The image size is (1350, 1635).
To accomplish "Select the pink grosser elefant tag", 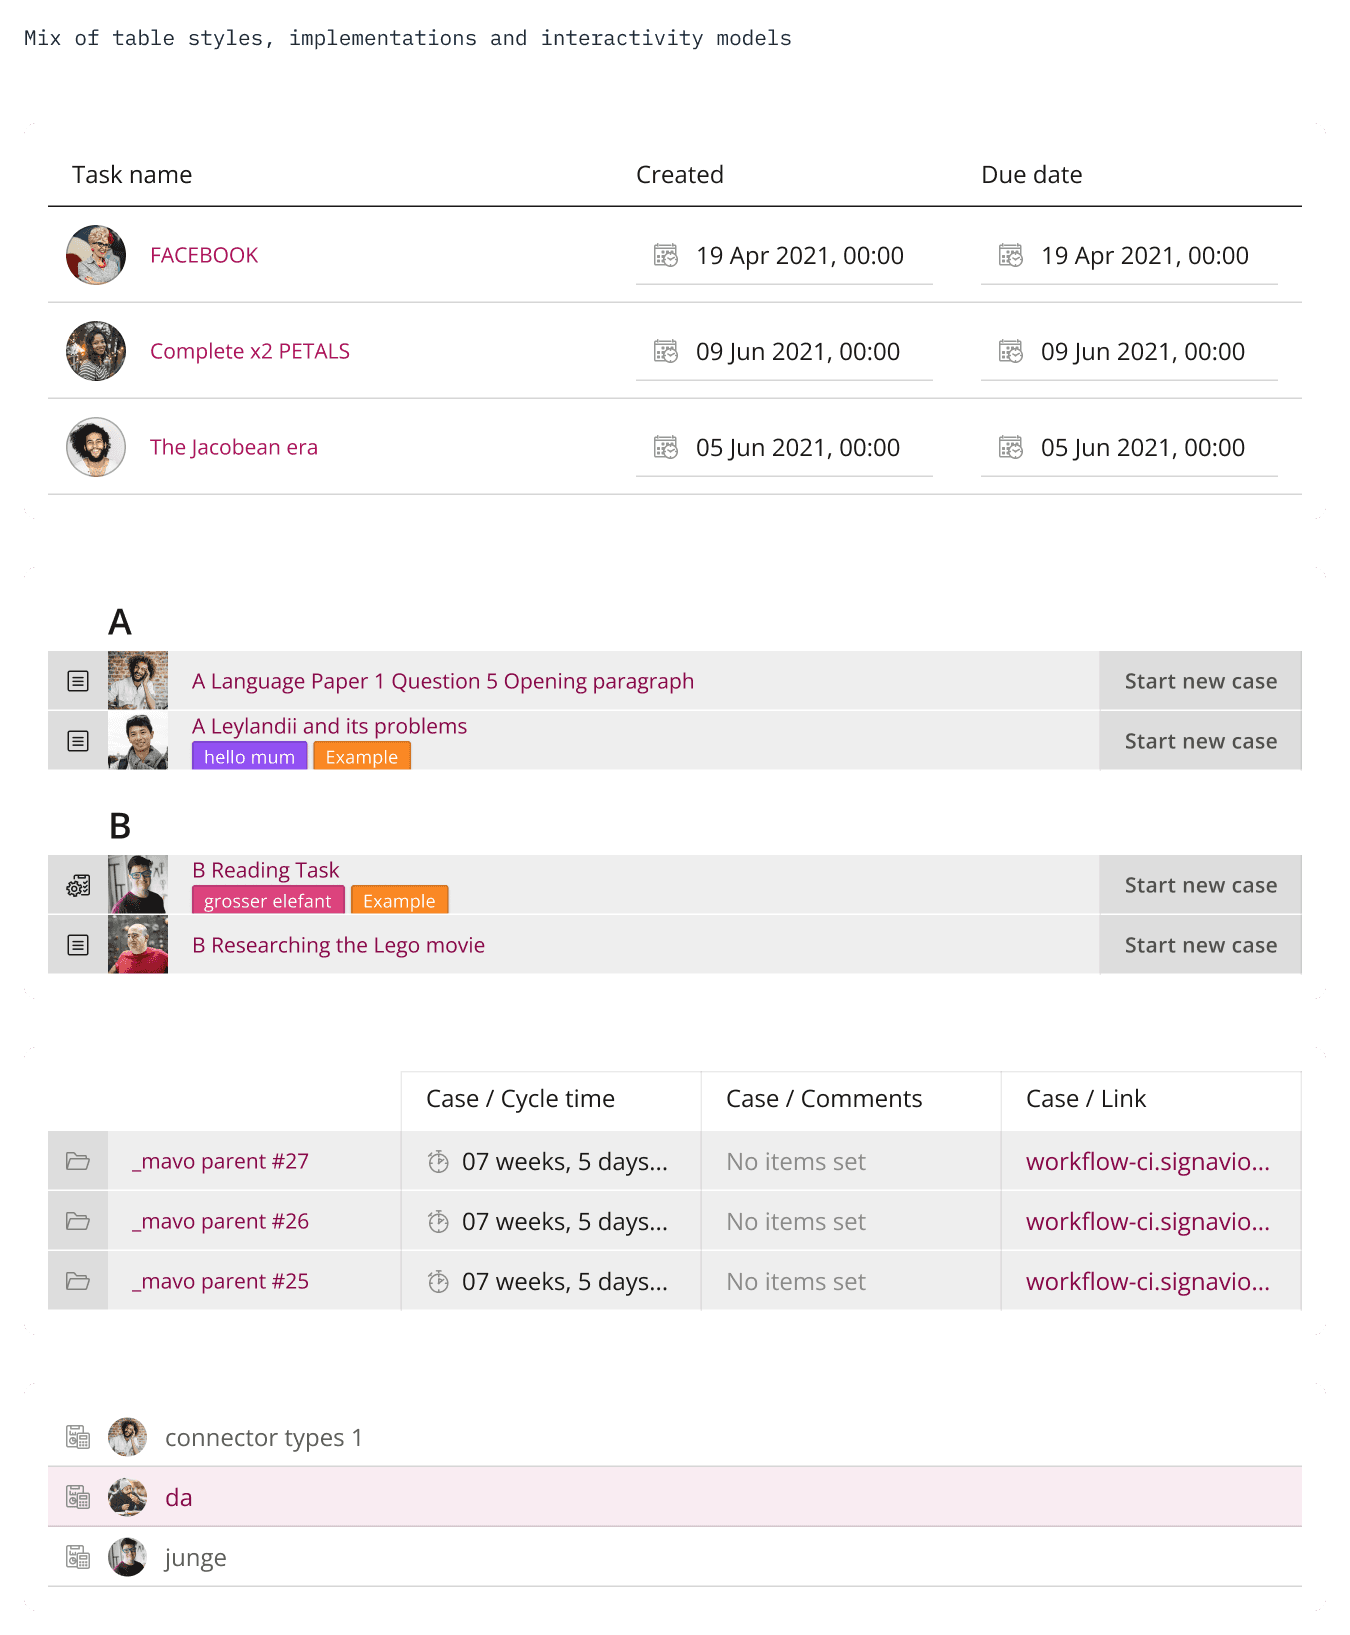I will point(268,901).
